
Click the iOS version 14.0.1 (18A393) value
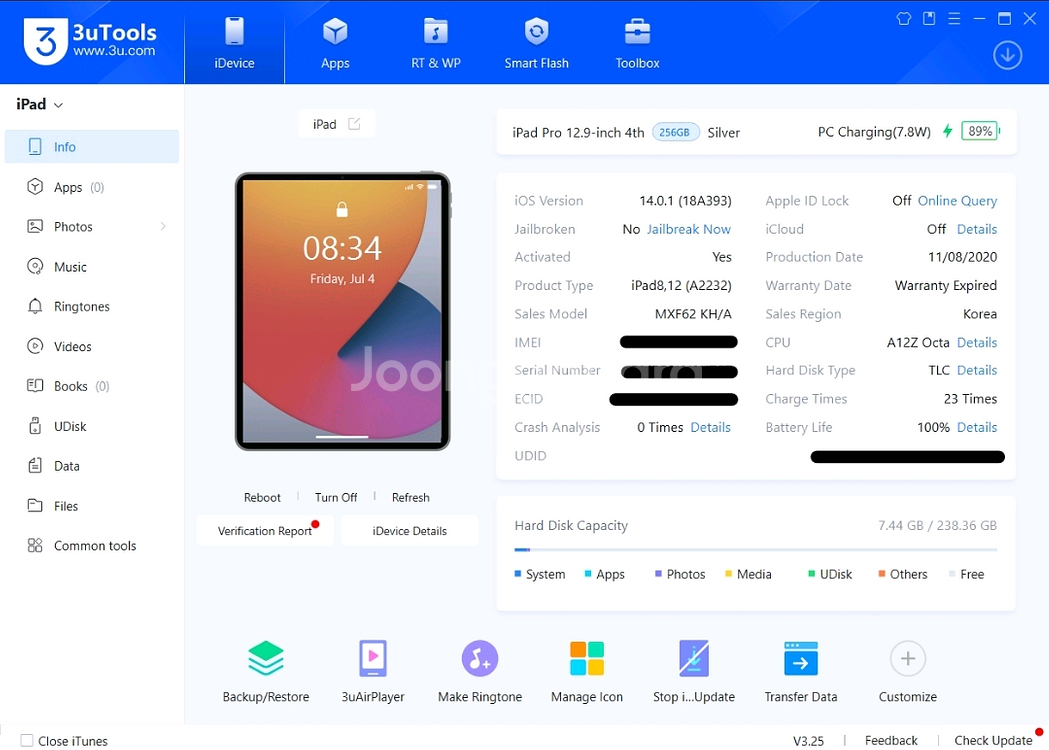(x=685, y=201)
